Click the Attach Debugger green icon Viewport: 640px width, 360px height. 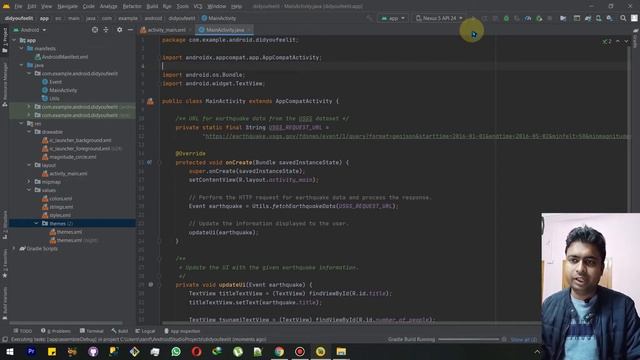pos(539,18)
